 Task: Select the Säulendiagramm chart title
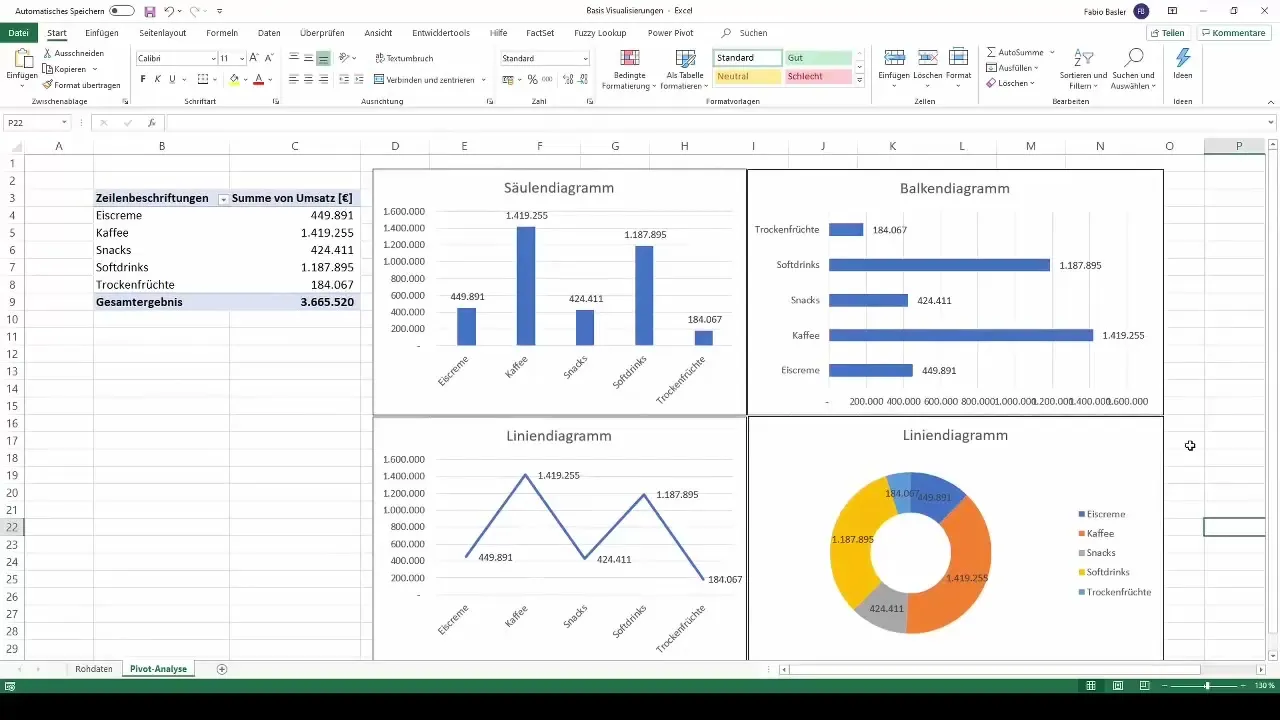[560, 188]
